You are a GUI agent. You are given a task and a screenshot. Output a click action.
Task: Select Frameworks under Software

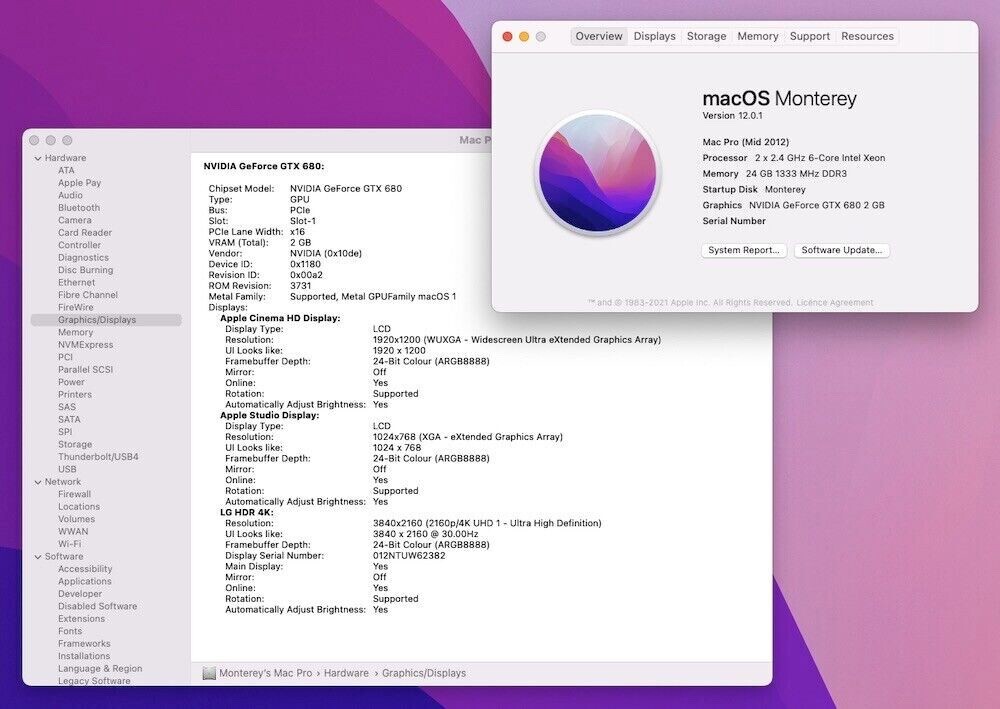(x=84, y=643)
